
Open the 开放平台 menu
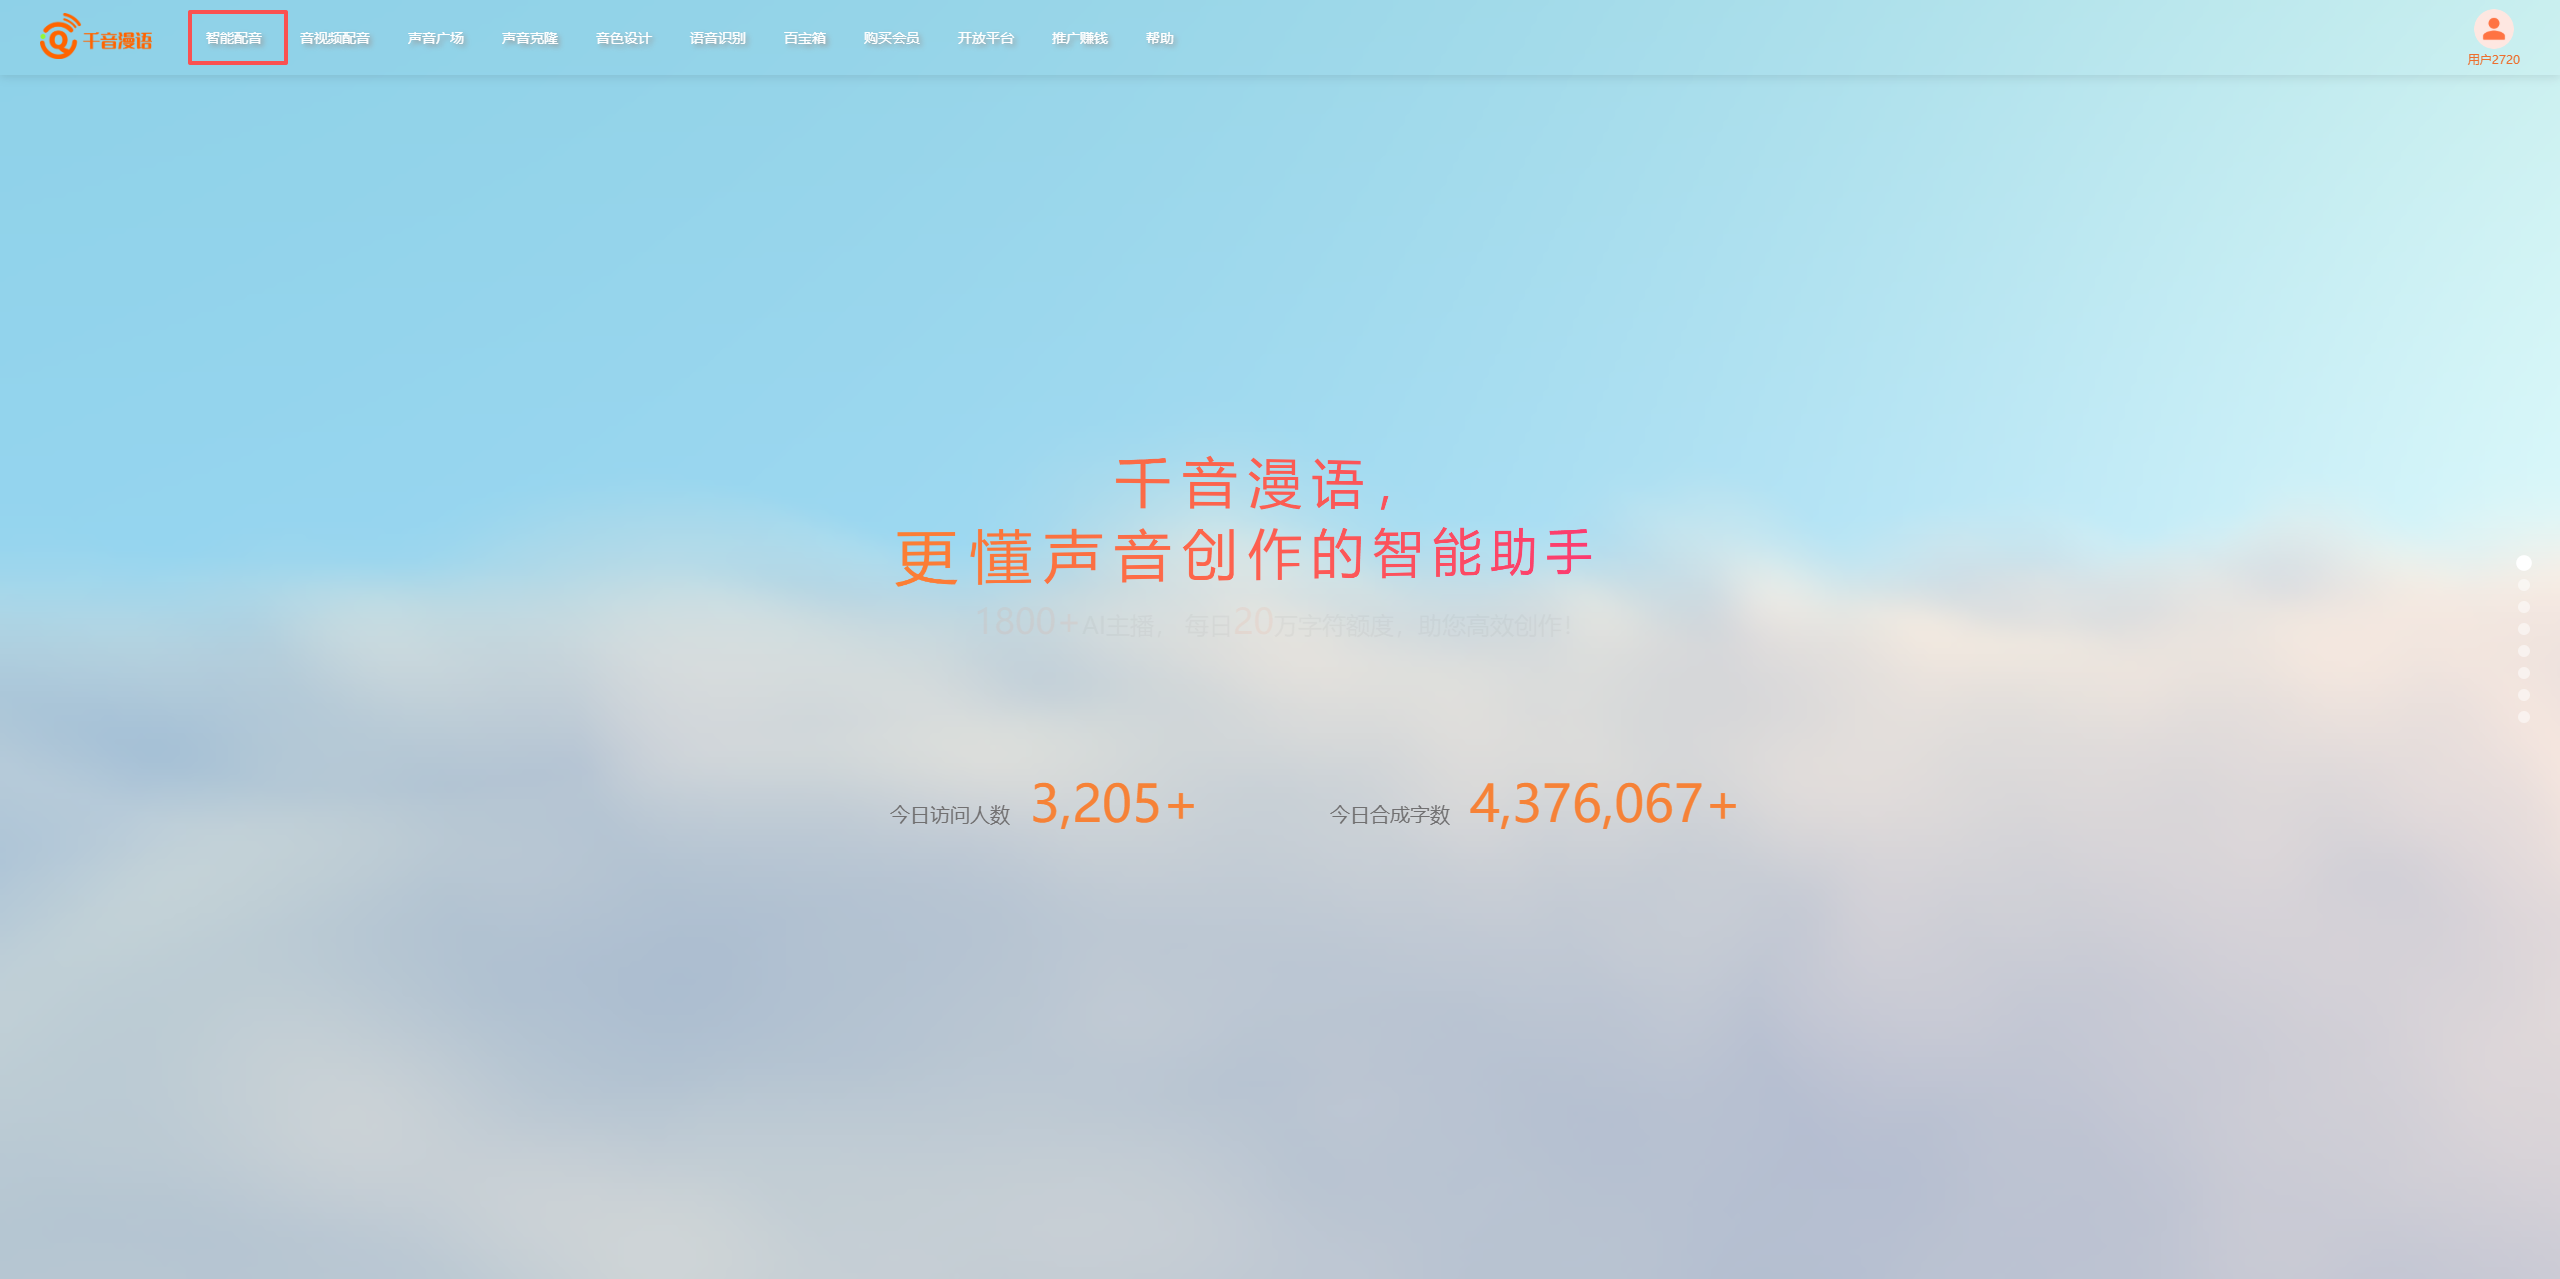tap(986, 38)
